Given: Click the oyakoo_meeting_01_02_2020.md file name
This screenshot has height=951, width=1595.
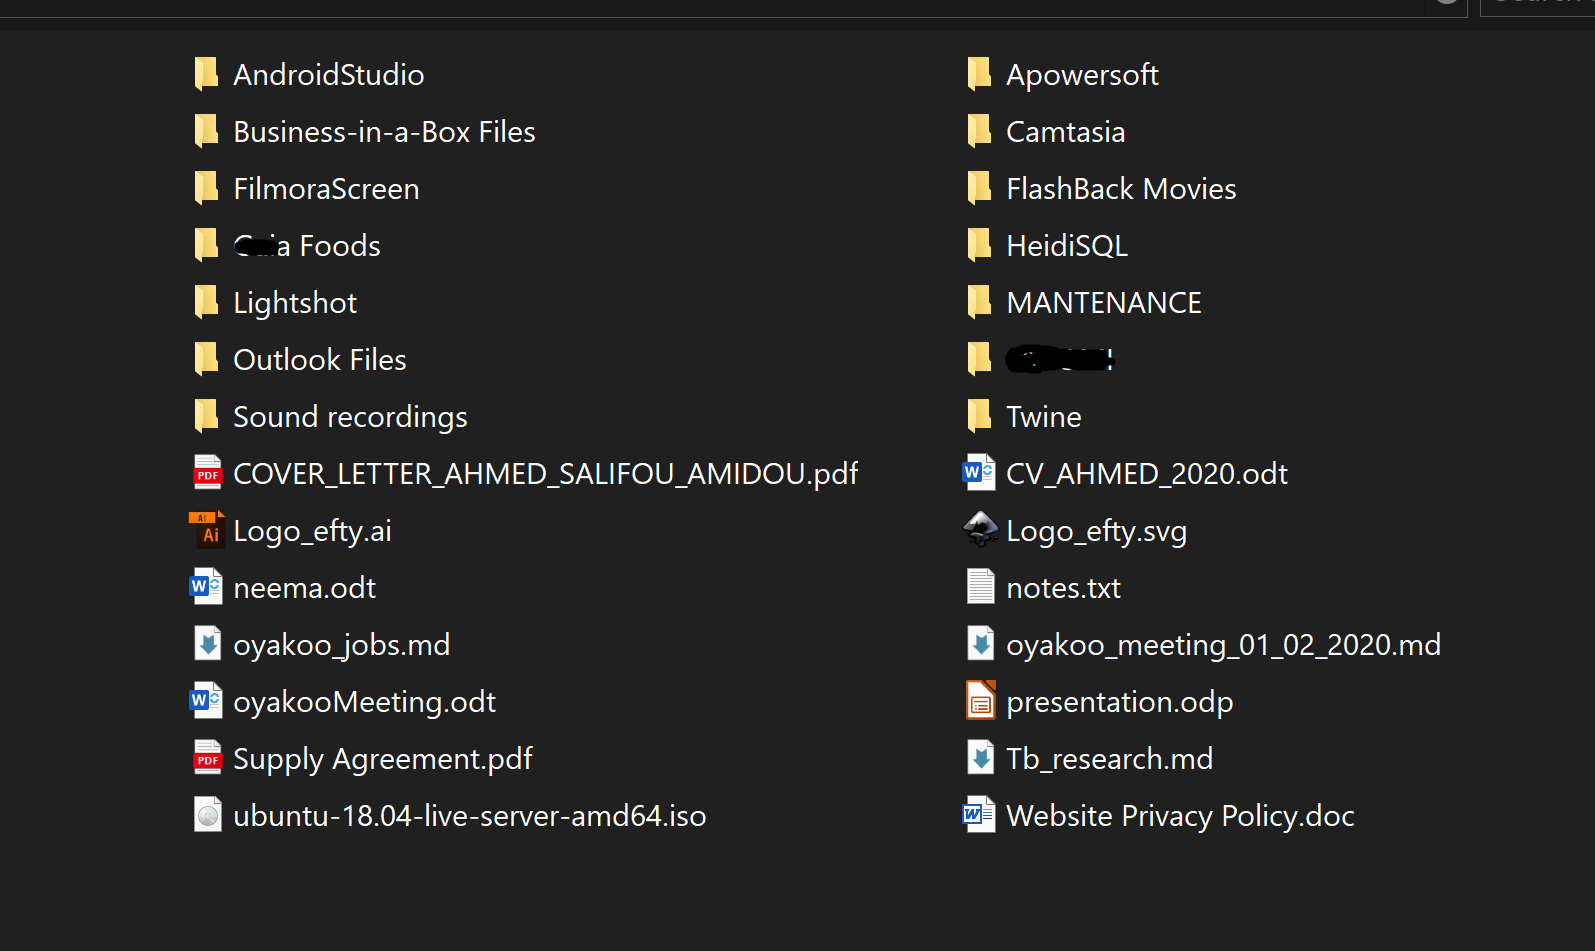Looking at the screenshot, I should click(1223, 645).
